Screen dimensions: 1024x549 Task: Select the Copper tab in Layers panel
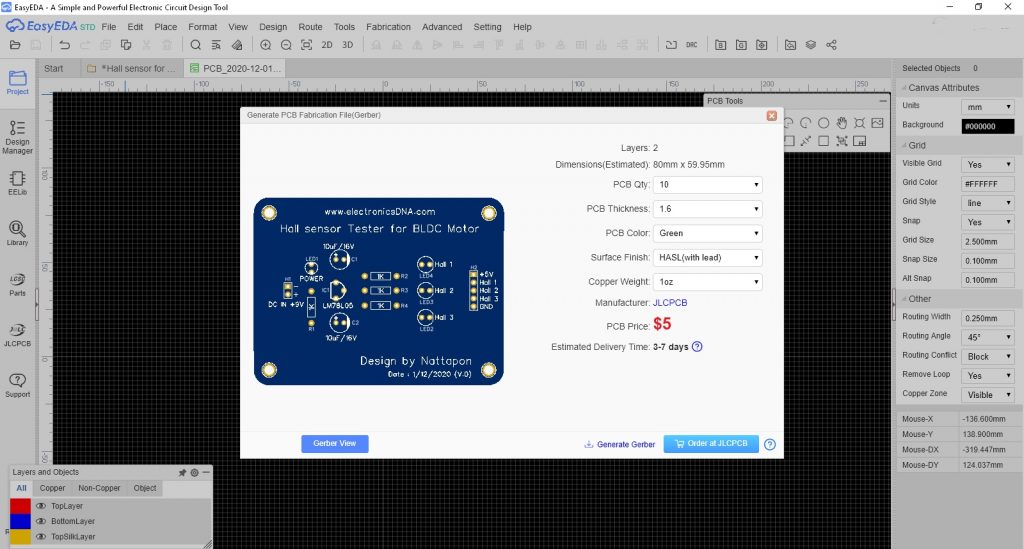[x=52, y=488]
